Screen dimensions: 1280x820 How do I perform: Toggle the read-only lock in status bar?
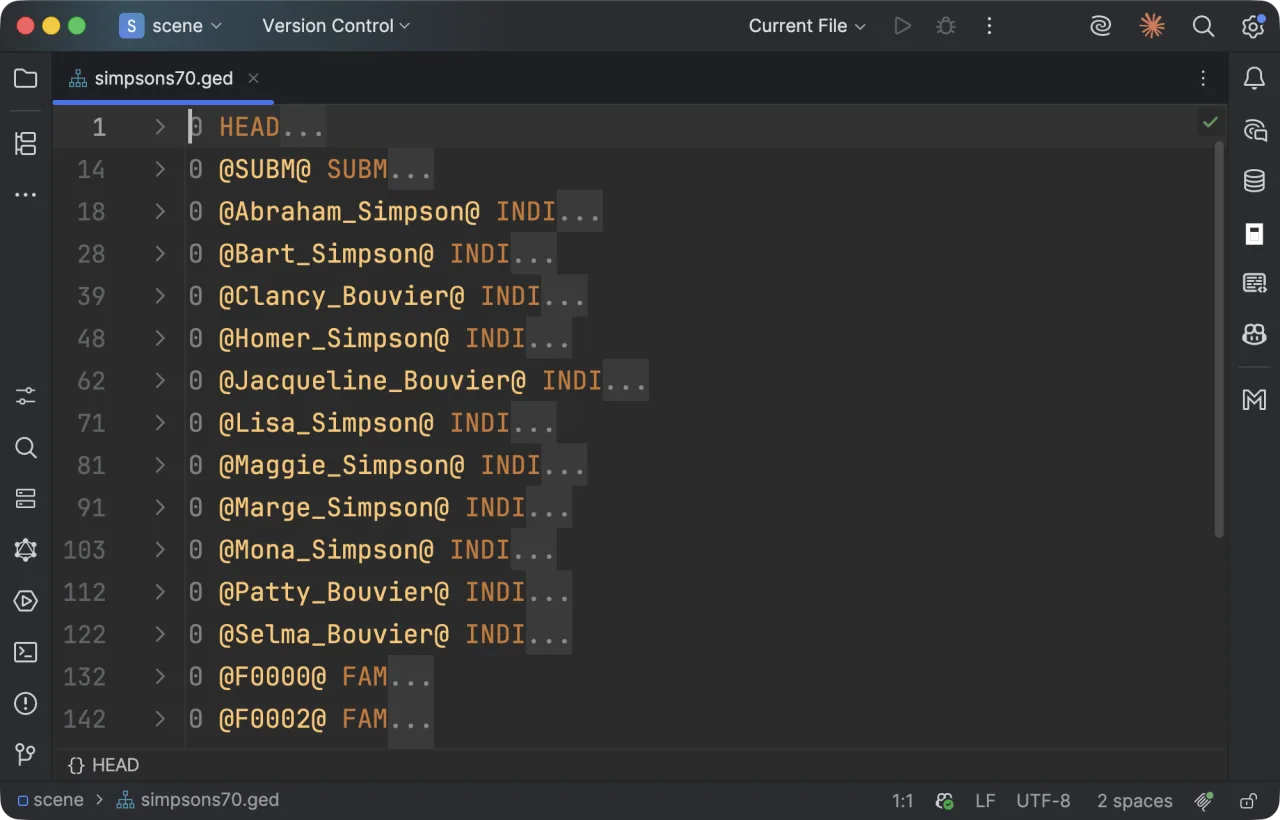[x=1248, y=801]
